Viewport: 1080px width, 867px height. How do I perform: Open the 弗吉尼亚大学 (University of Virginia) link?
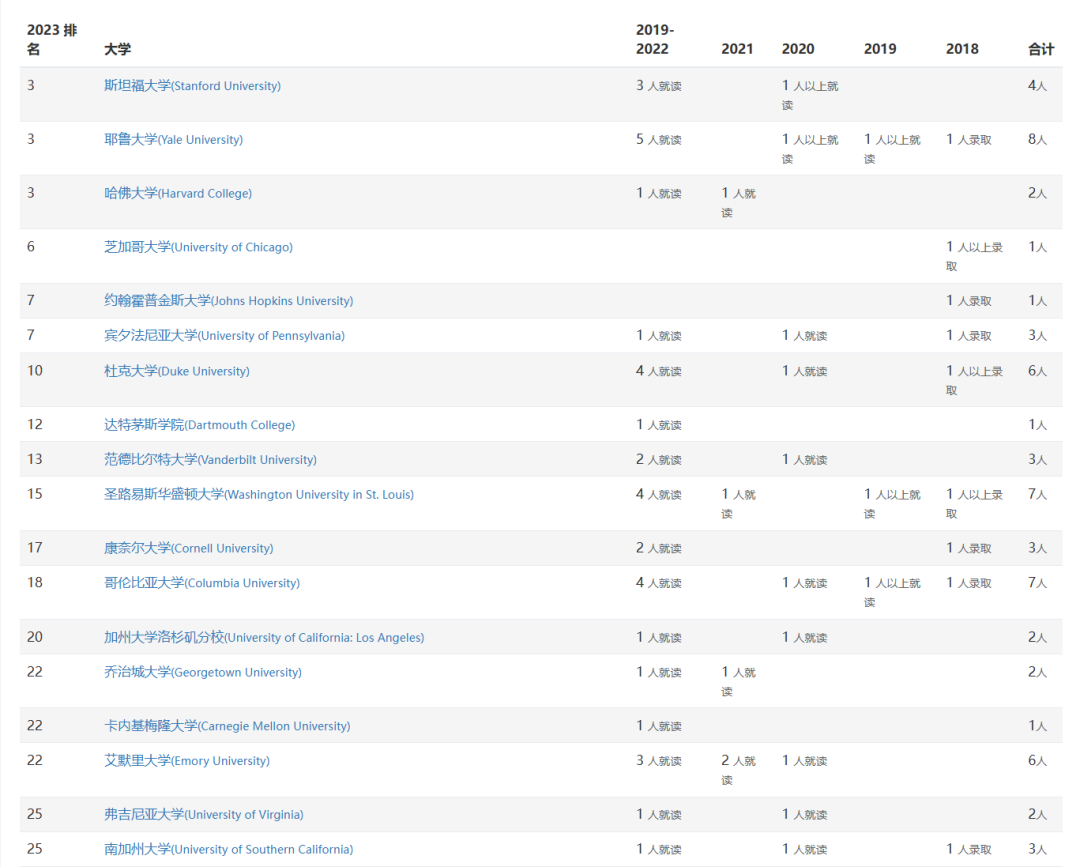[204, 815]
